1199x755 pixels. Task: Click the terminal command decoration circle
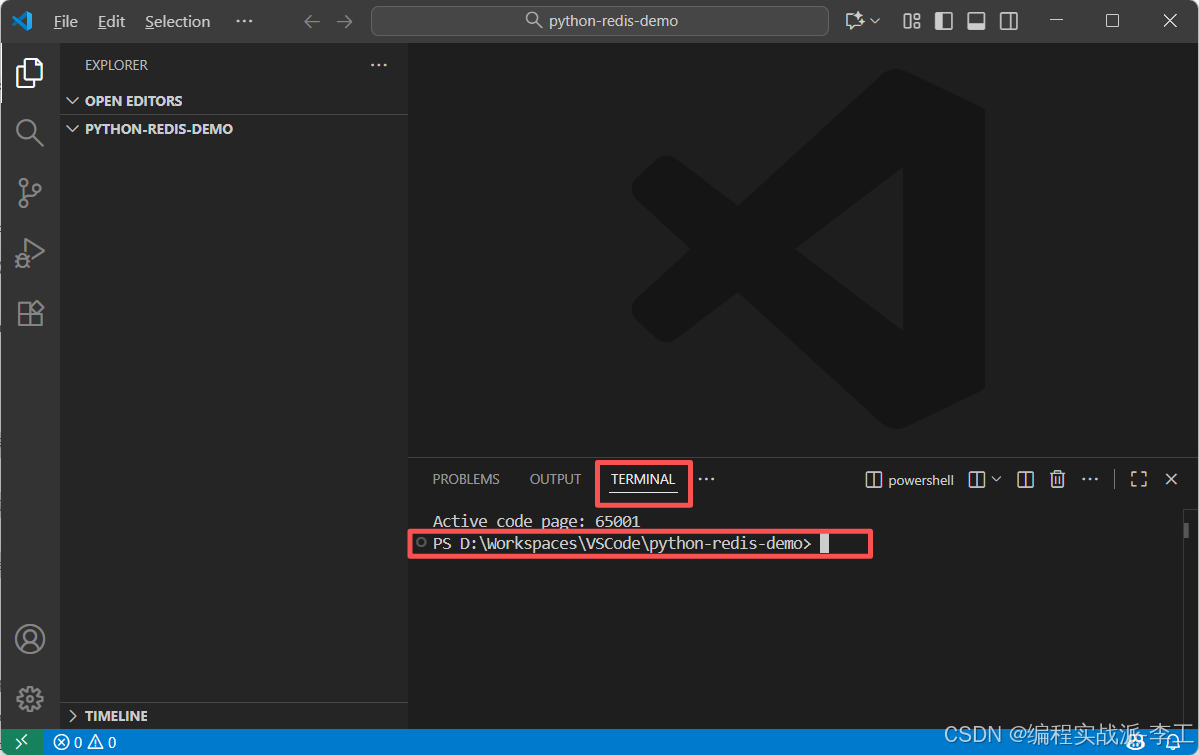(421, 542)
